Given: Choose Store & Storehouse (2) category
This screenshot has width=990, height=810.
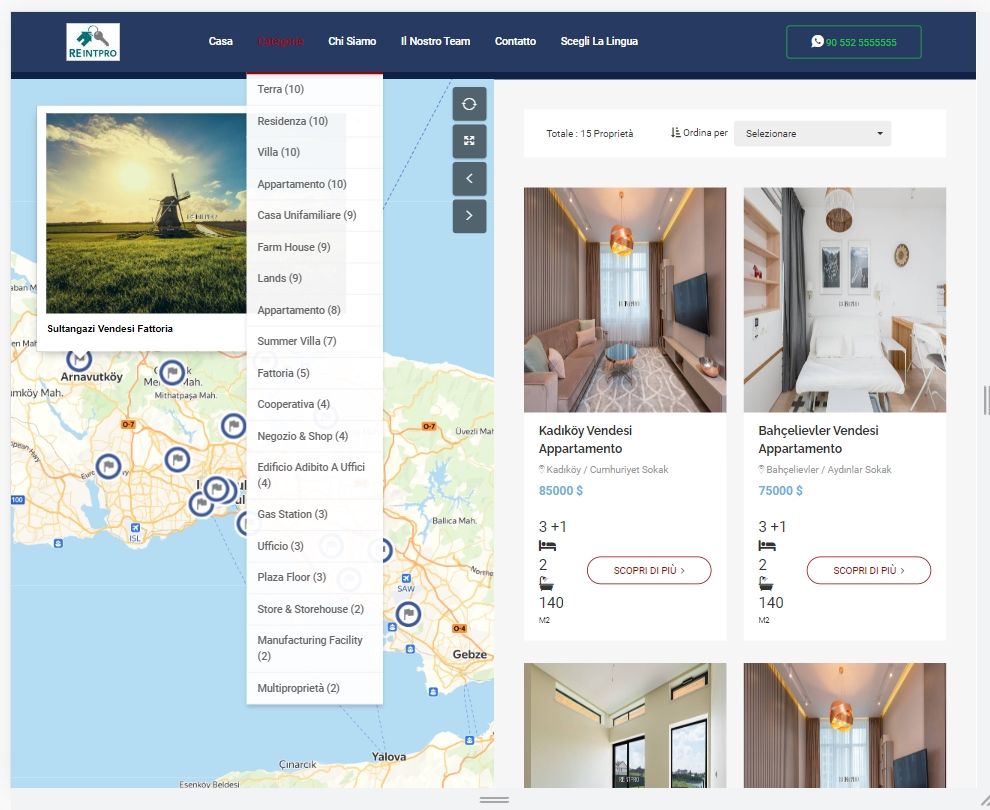Looking at the screenshot, I should click(314, 609).
